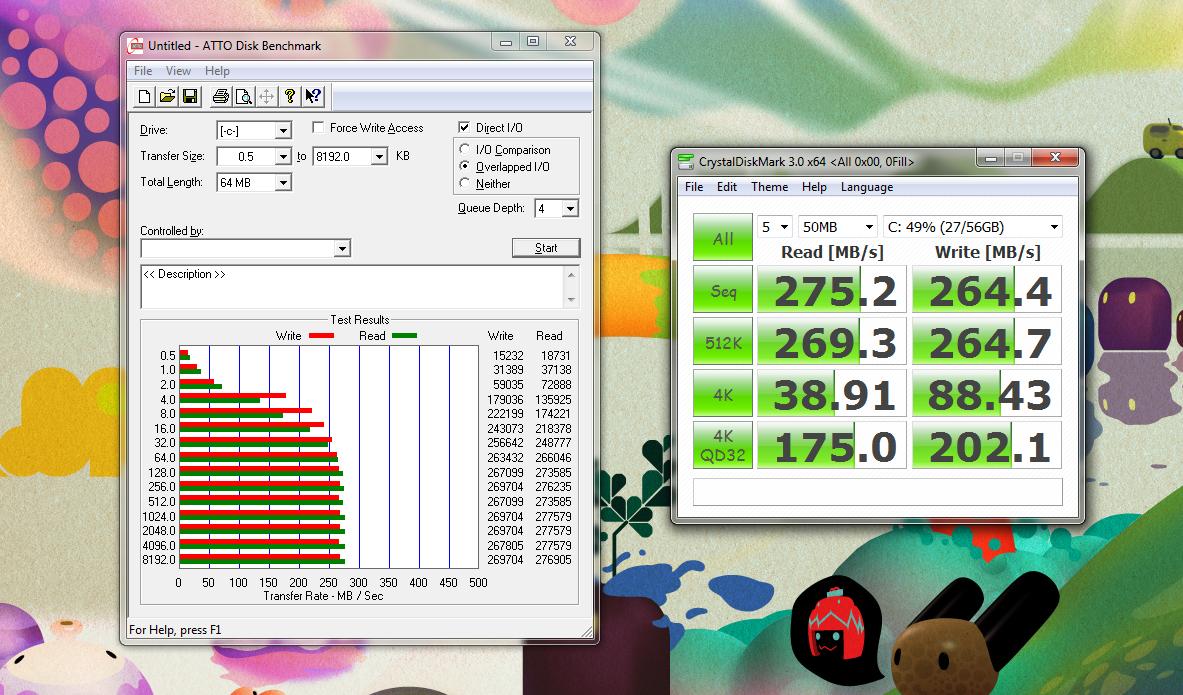
Task: Click the 4K write value 88.43
Action: 987,394
